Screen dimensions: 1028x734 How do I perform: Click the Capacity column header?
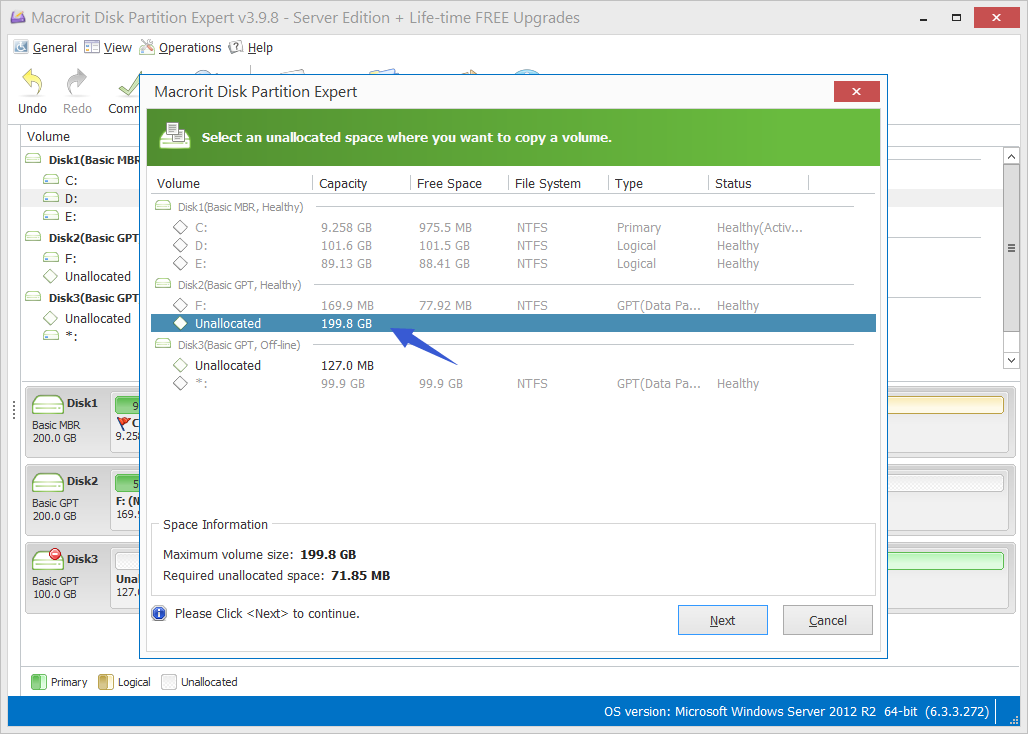pos(361,184)
